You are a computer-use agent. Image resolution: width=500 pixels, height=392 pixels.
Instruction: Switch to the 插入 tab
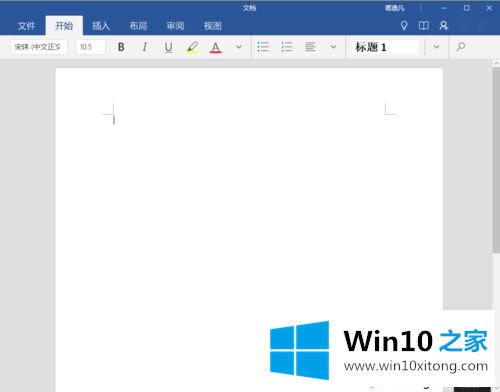pos(101,26)
